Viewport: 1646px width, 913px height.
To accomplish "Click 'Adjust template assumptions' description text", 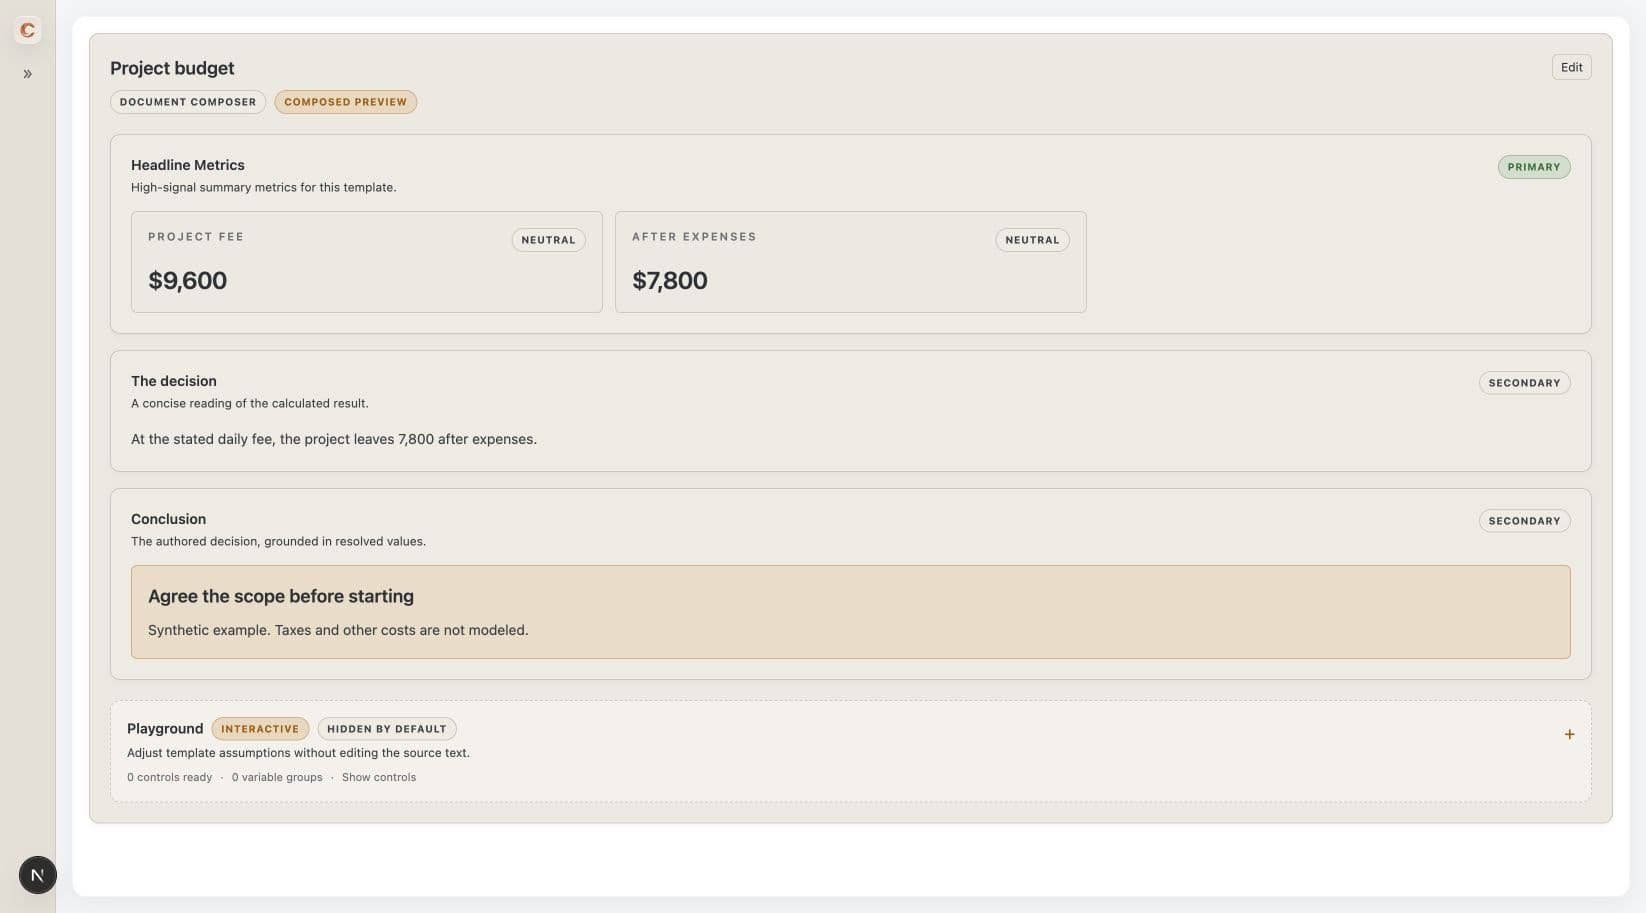I will 298,753.
